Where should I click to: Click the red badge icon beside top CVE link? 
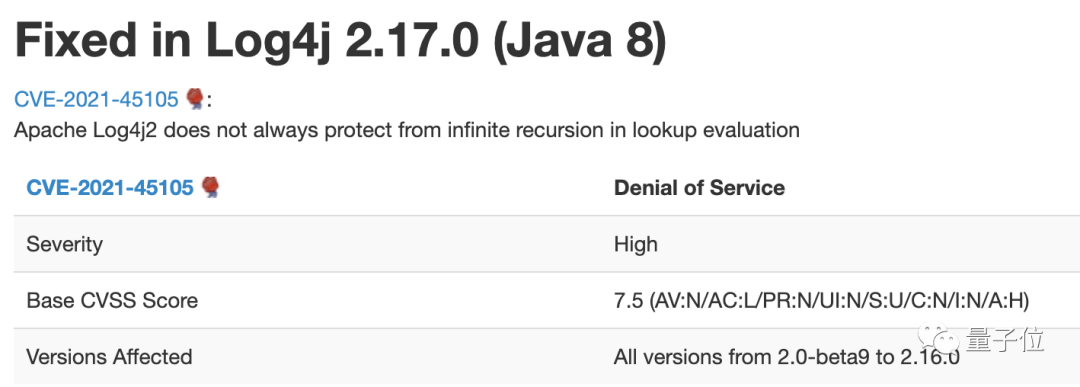195,99
